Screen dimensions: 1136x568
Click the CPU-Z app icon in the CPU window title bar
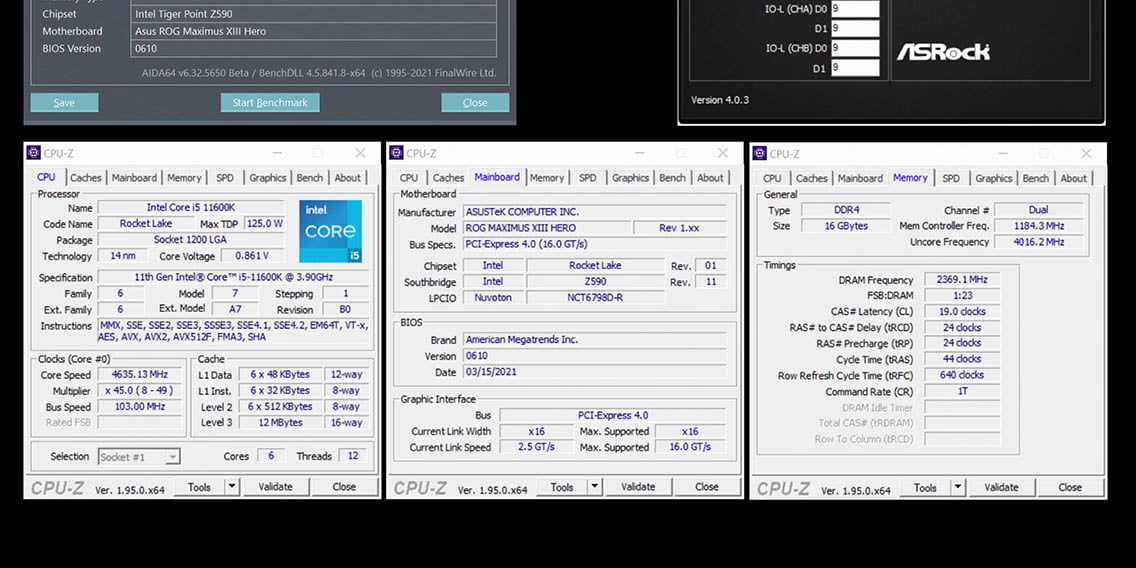[x=33, y=153]
